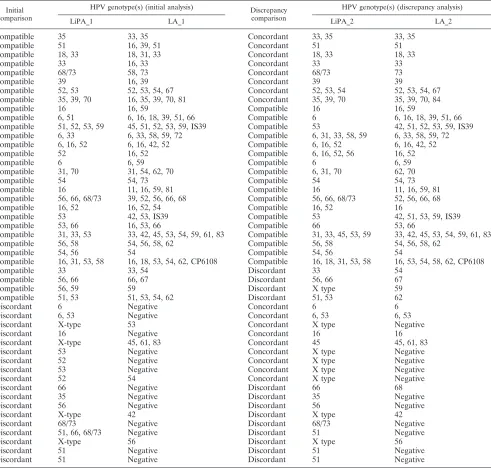Select the 'HPV genotype(s) (discrepancy analysis)' header
The width and height of the screenshot is (491, 468).
click(402, 7)
